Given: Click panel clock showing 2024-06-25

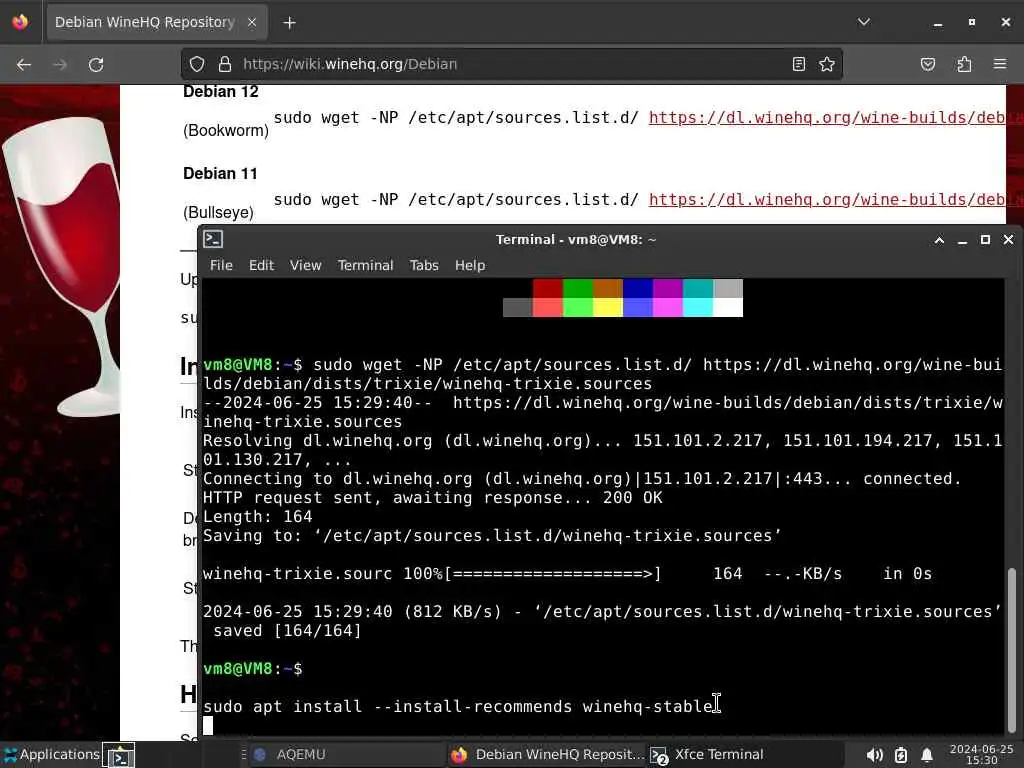Looking at the screenshot, I should [x=981, y=754].
